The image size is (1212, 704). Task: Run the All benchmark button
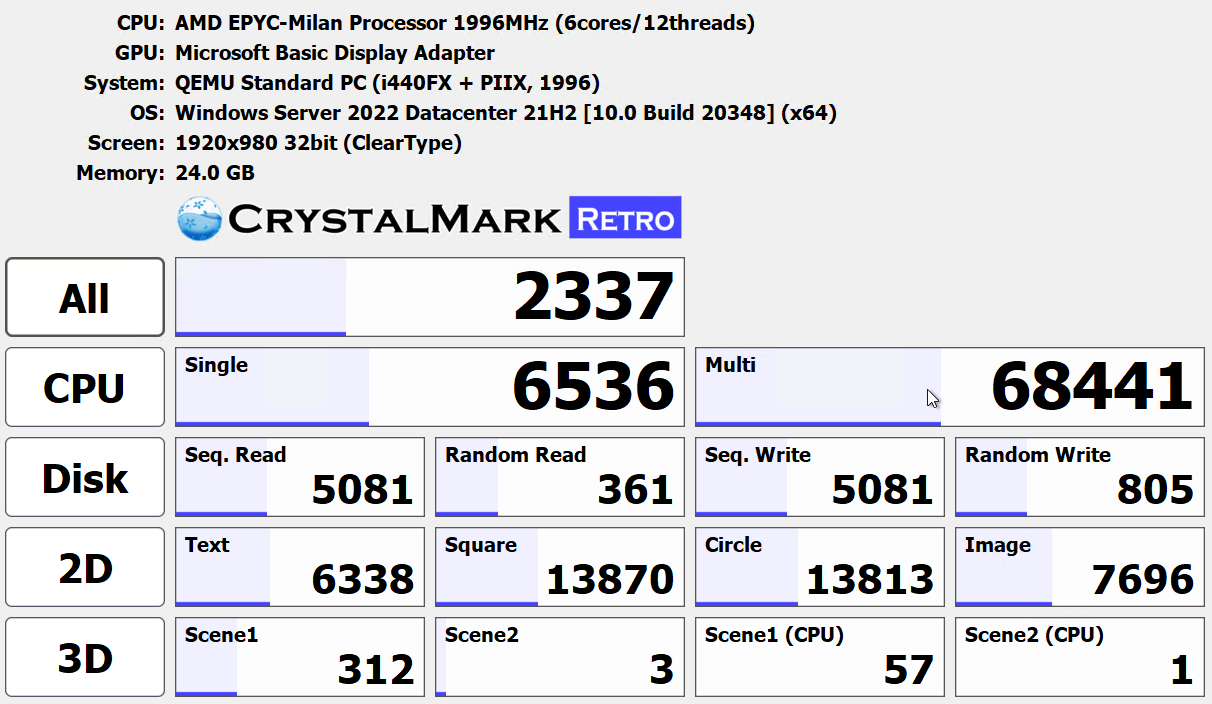click(x=85, y=297)
